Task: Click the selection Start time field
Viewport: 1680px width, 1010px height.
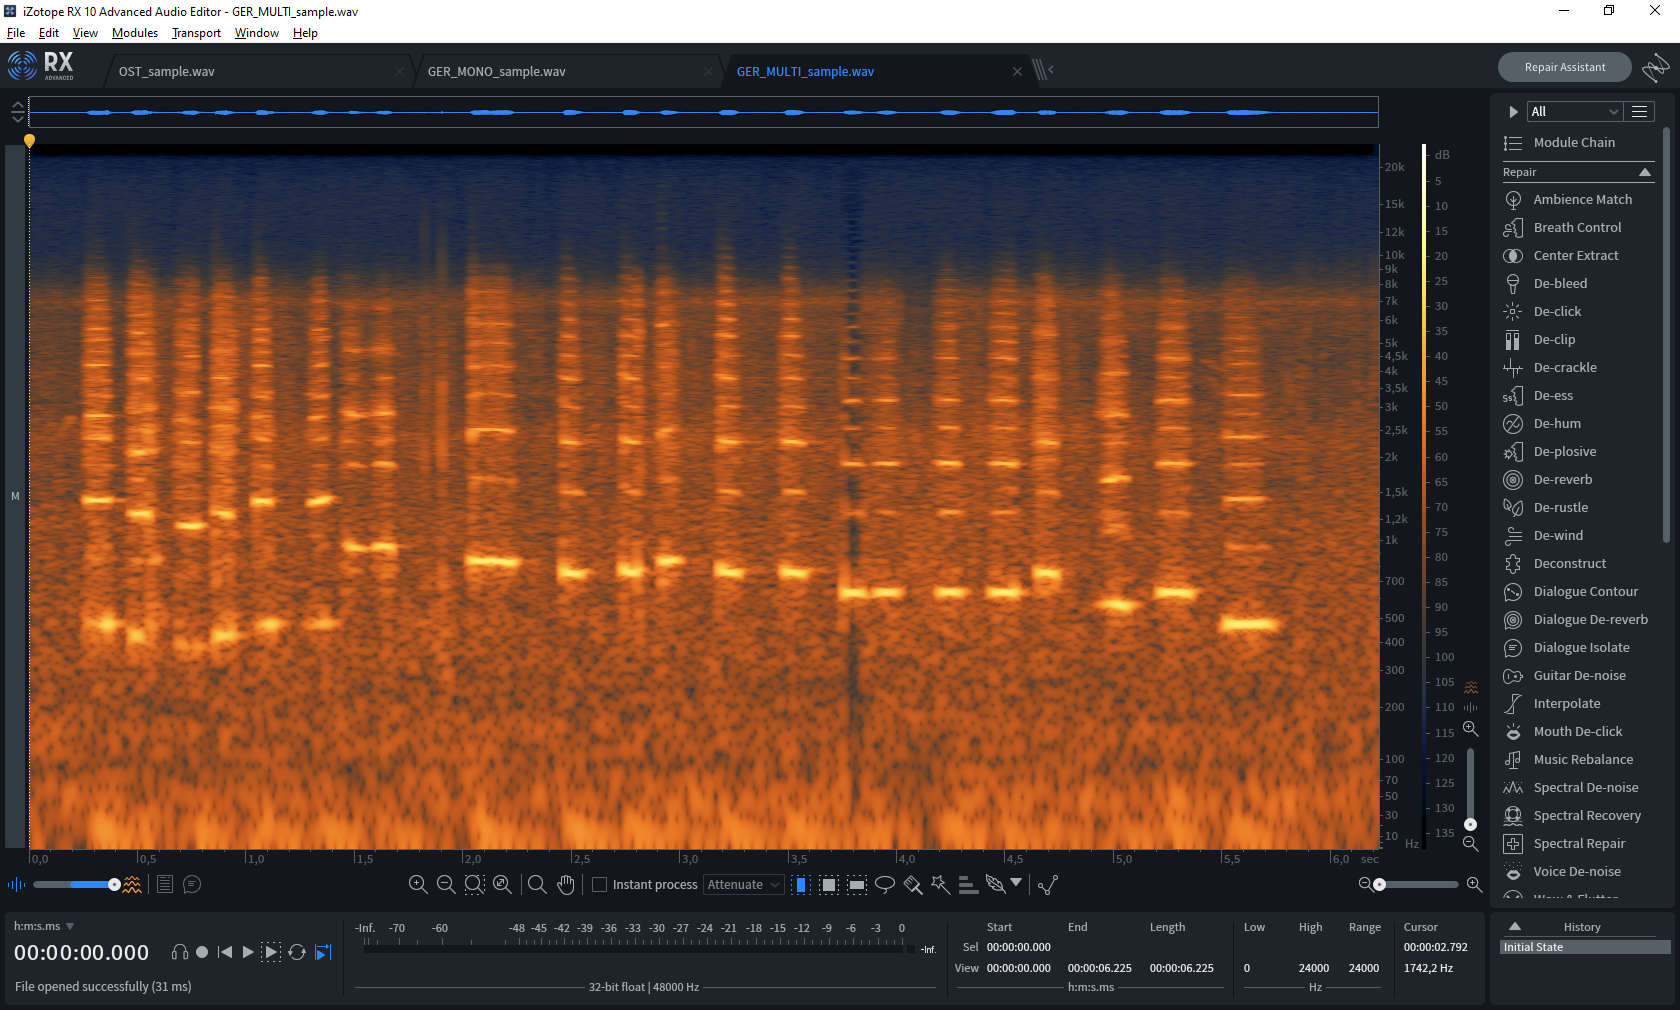Action: pyautogui.click(x=1019, y=947)
